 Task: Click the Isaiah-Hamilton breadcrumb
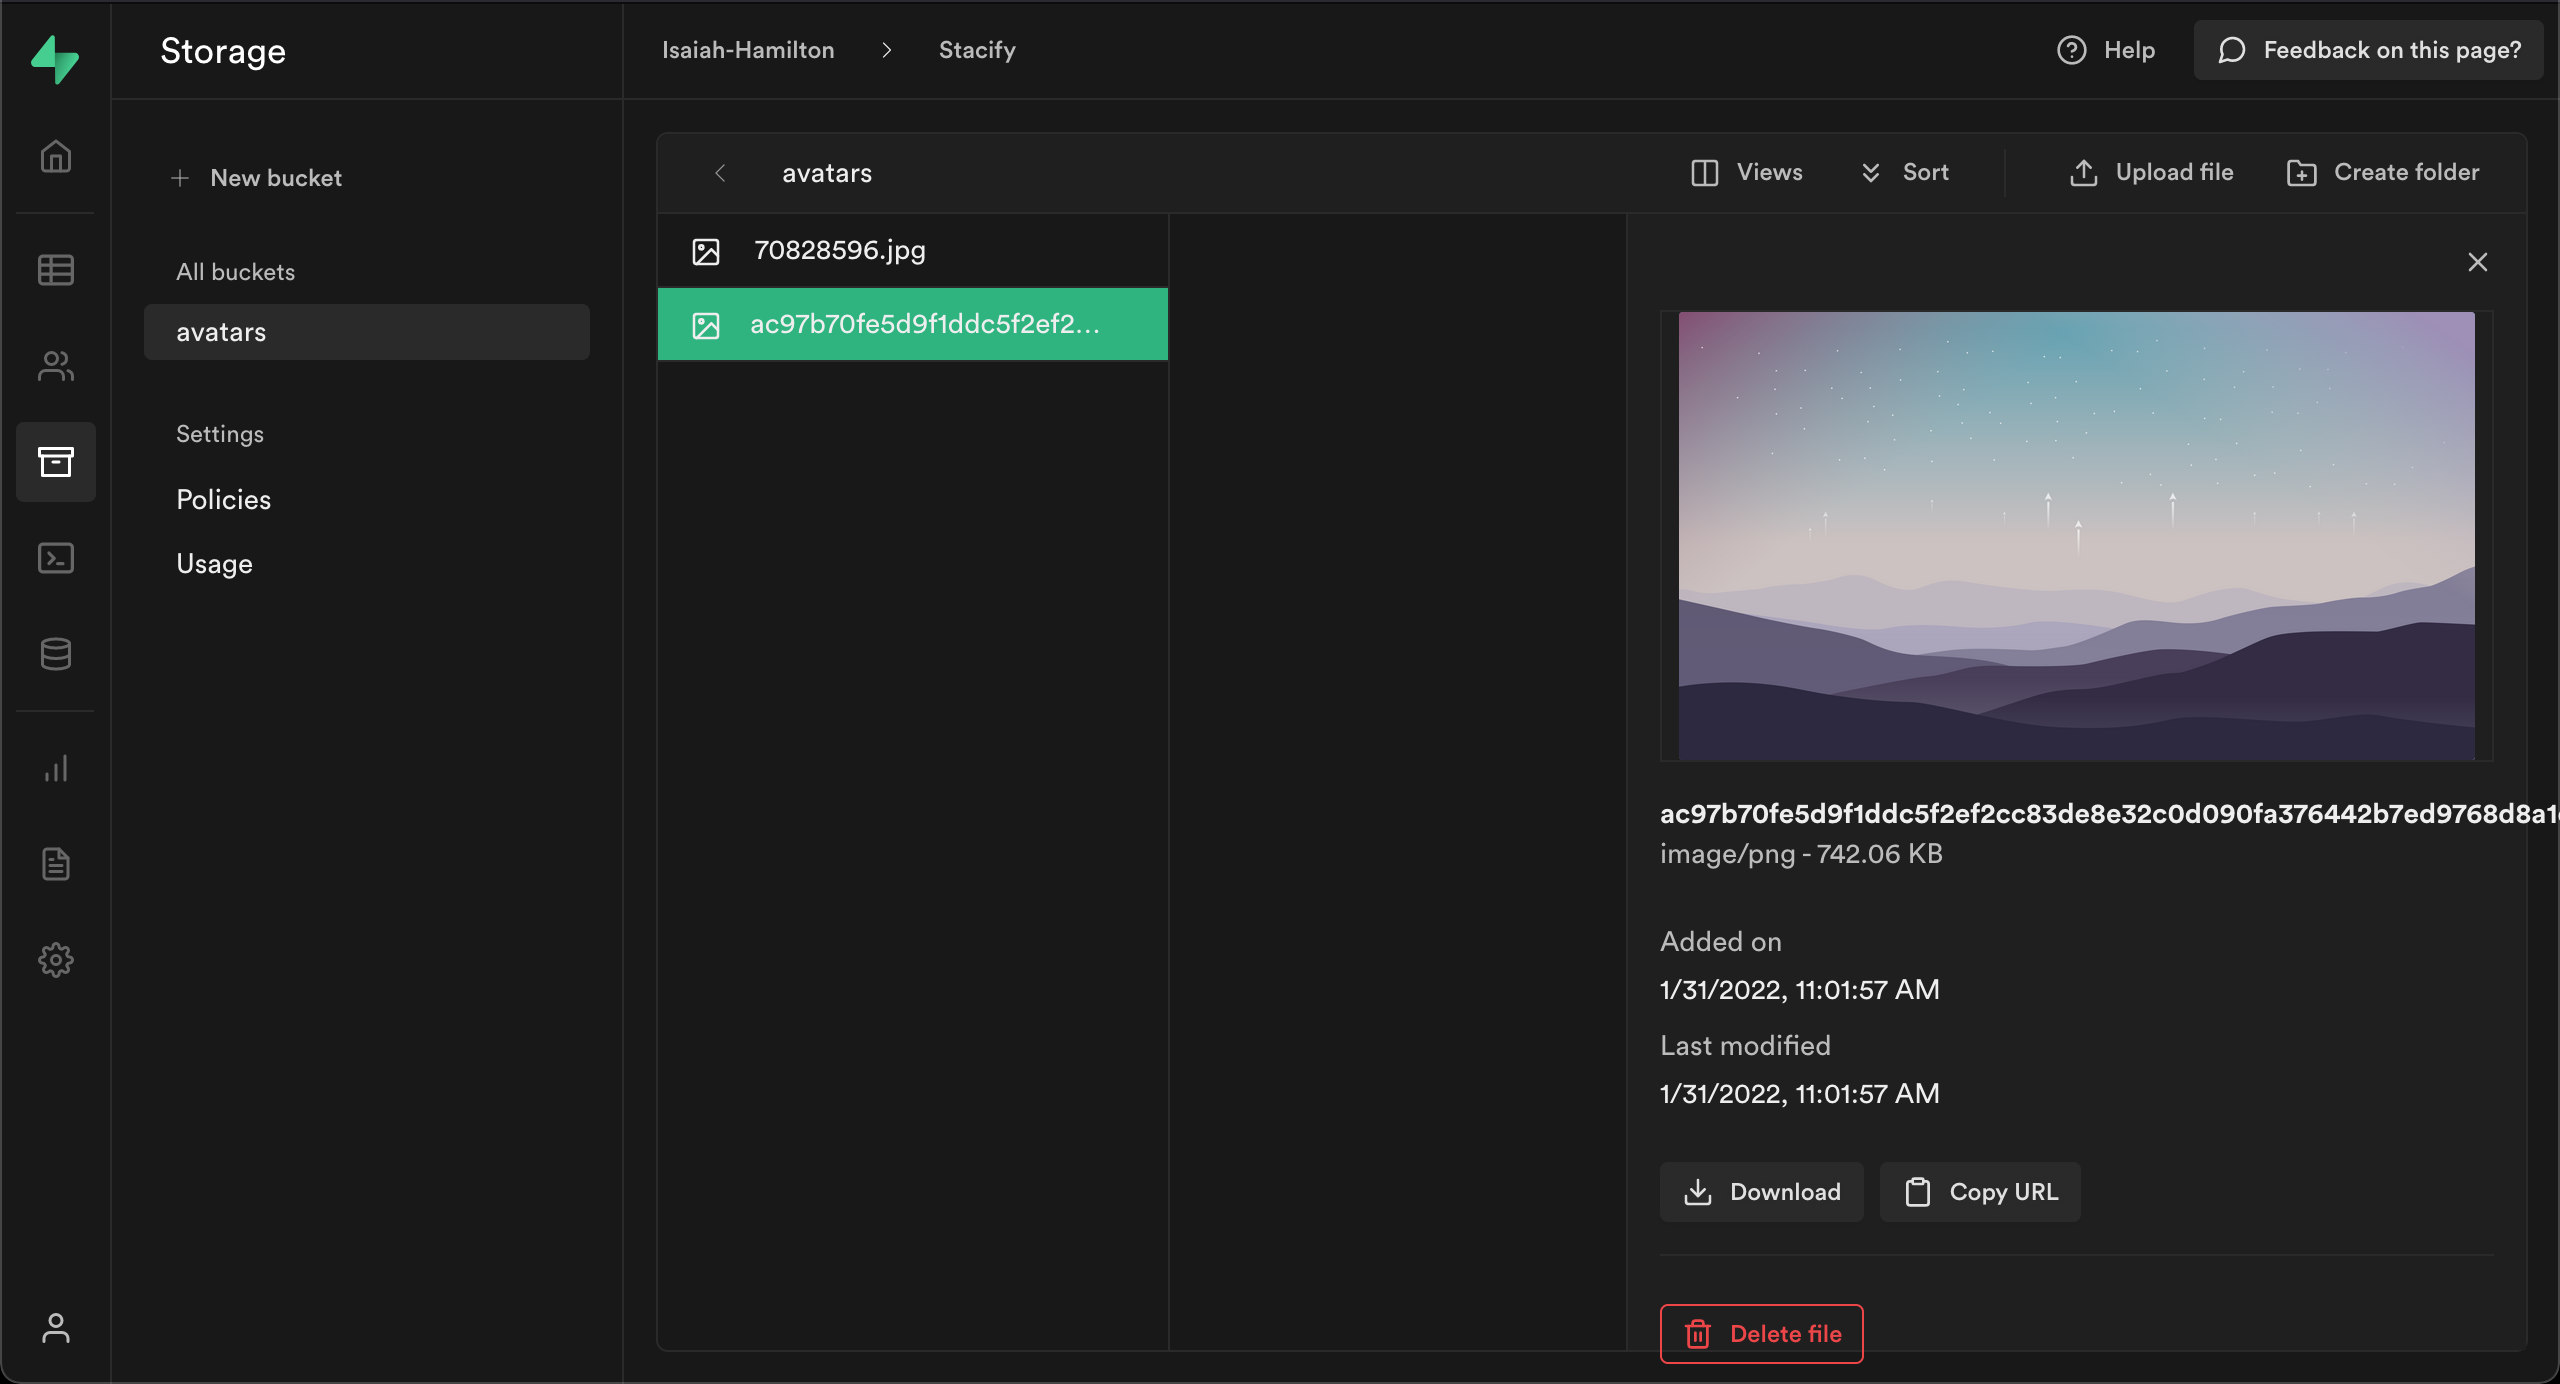748,50
